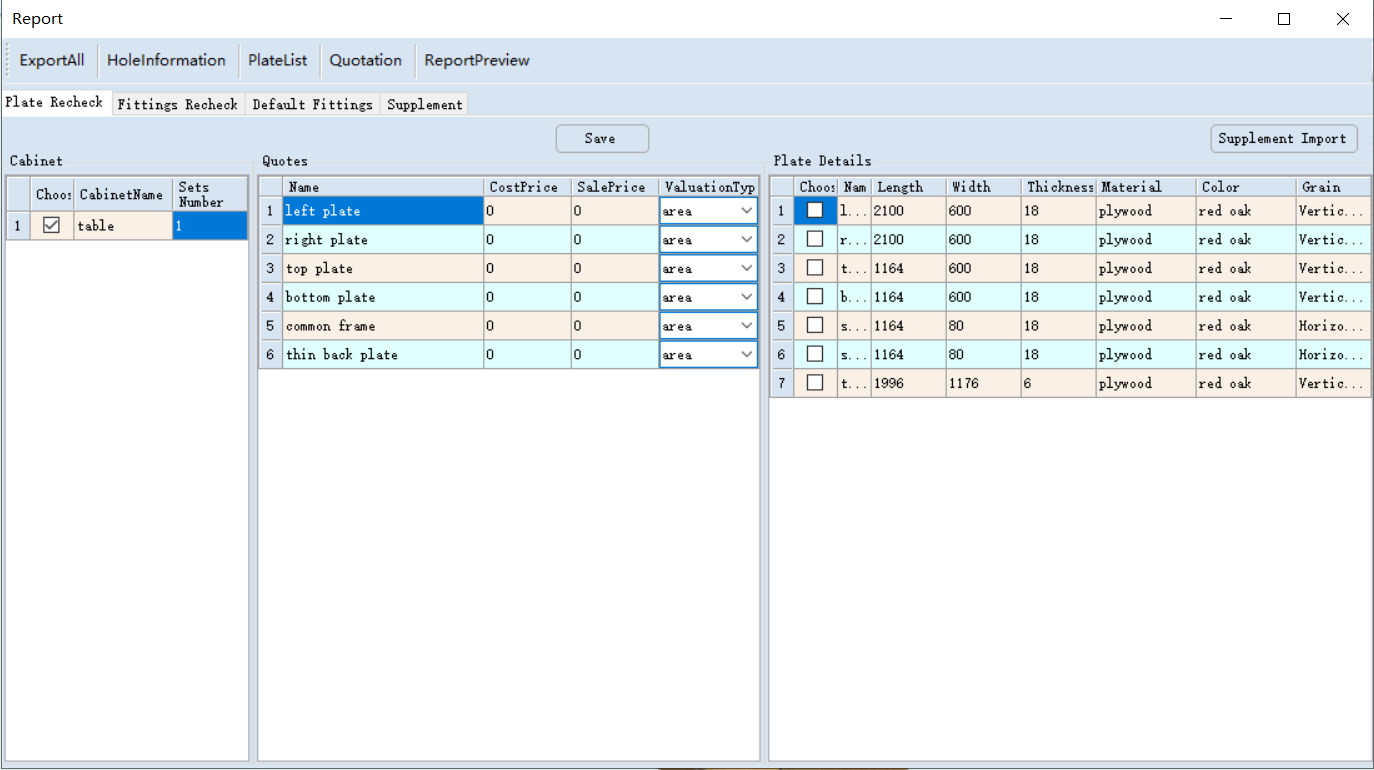The height and width of the screenshot is (770, 1374).
Task: Click the SalePrice column header
Action: click(x=615, y=187)
